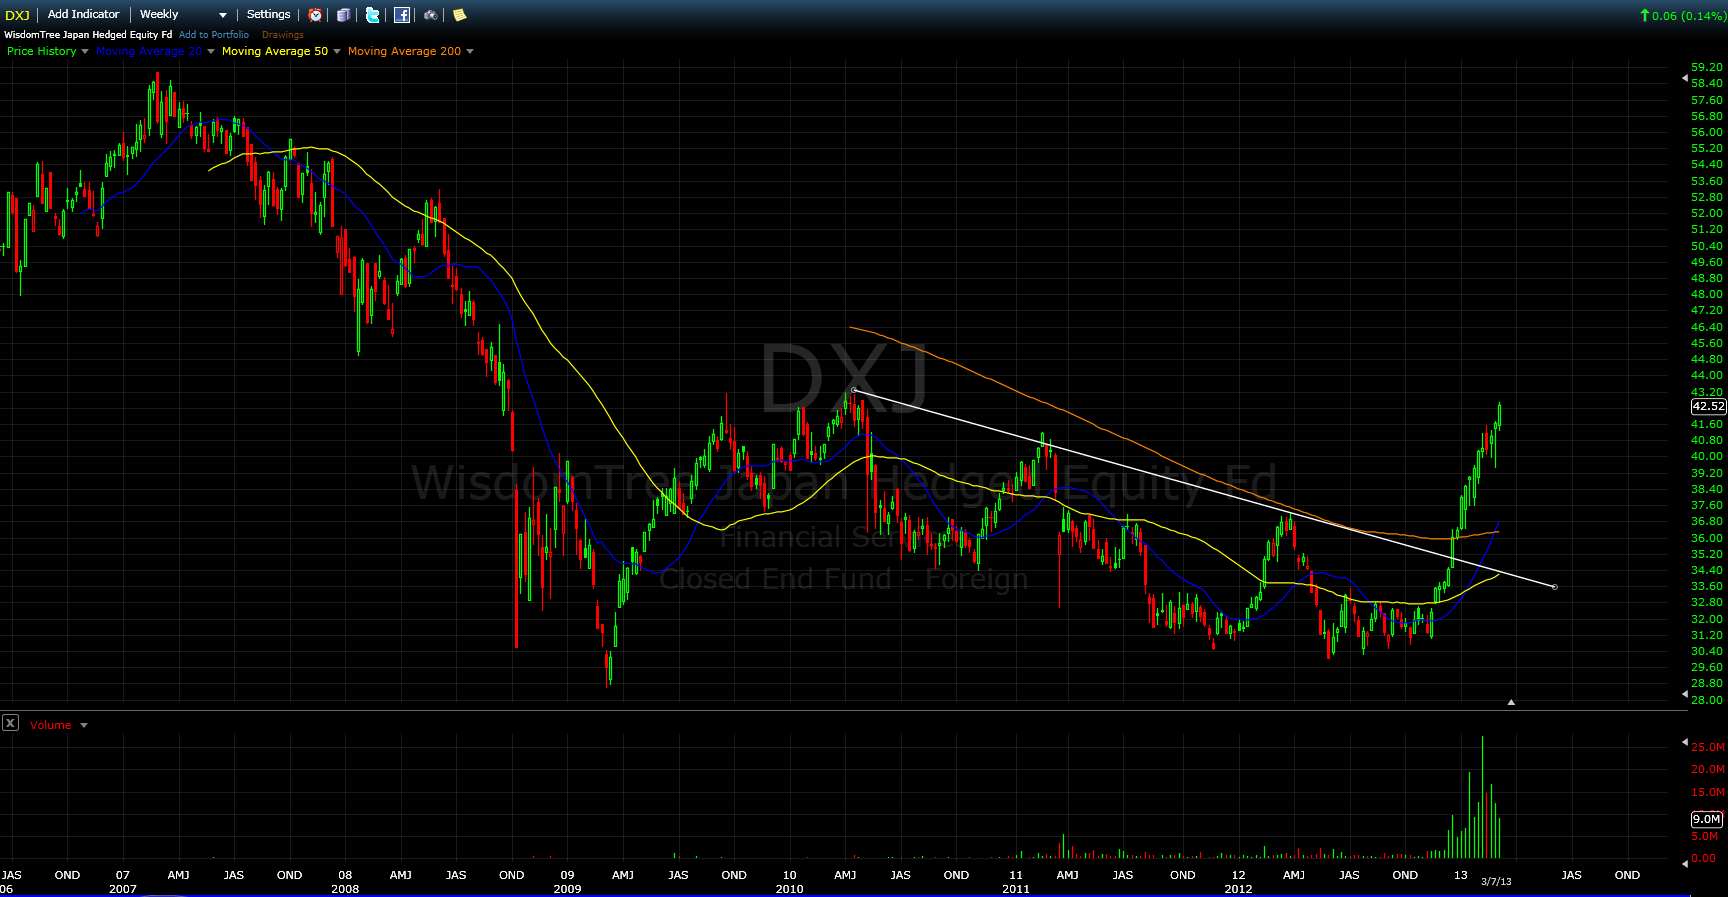Click the Volume label
Screen dimensions: 1728x897
(x=50, y=725)
